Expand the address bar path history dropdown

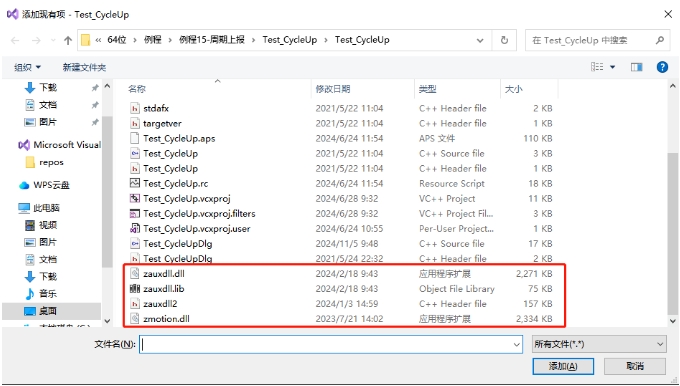[480, 40]
